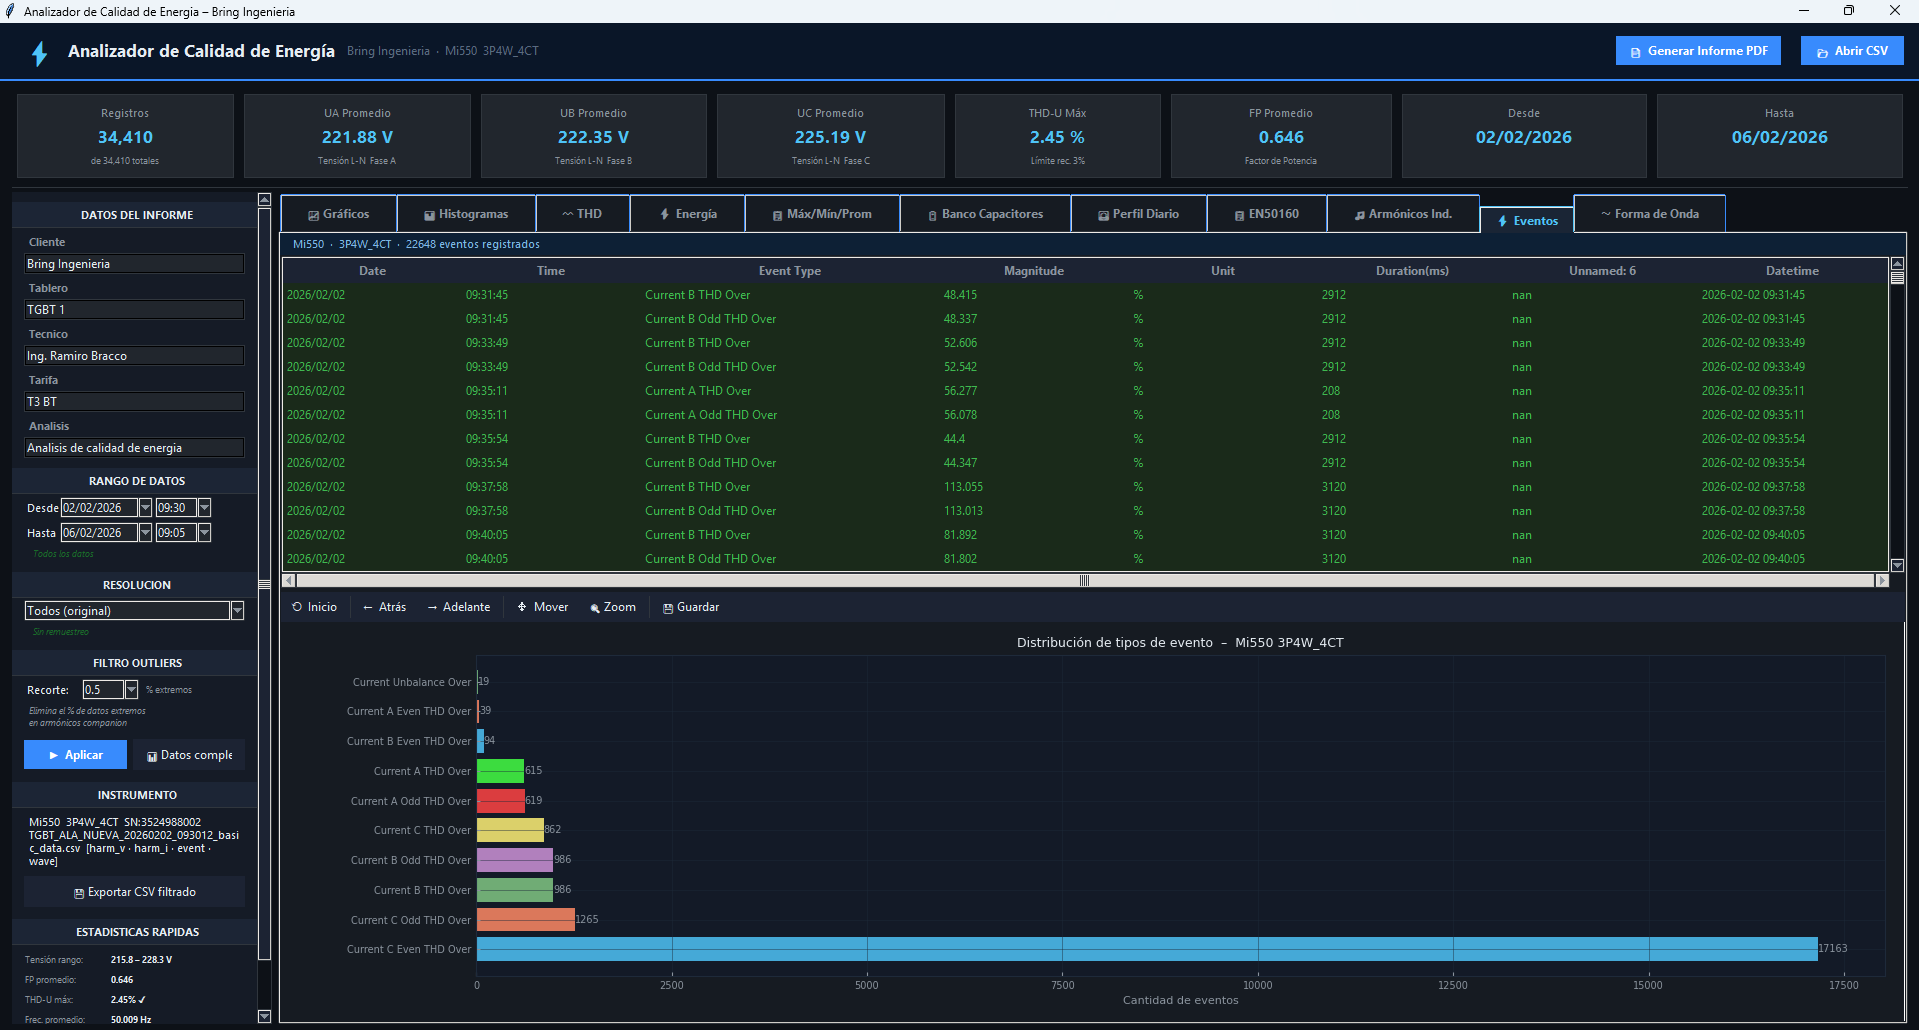Activate the Mover pan tool
This screenshot has height=1030, width=1919.
[x=542, y=607]
